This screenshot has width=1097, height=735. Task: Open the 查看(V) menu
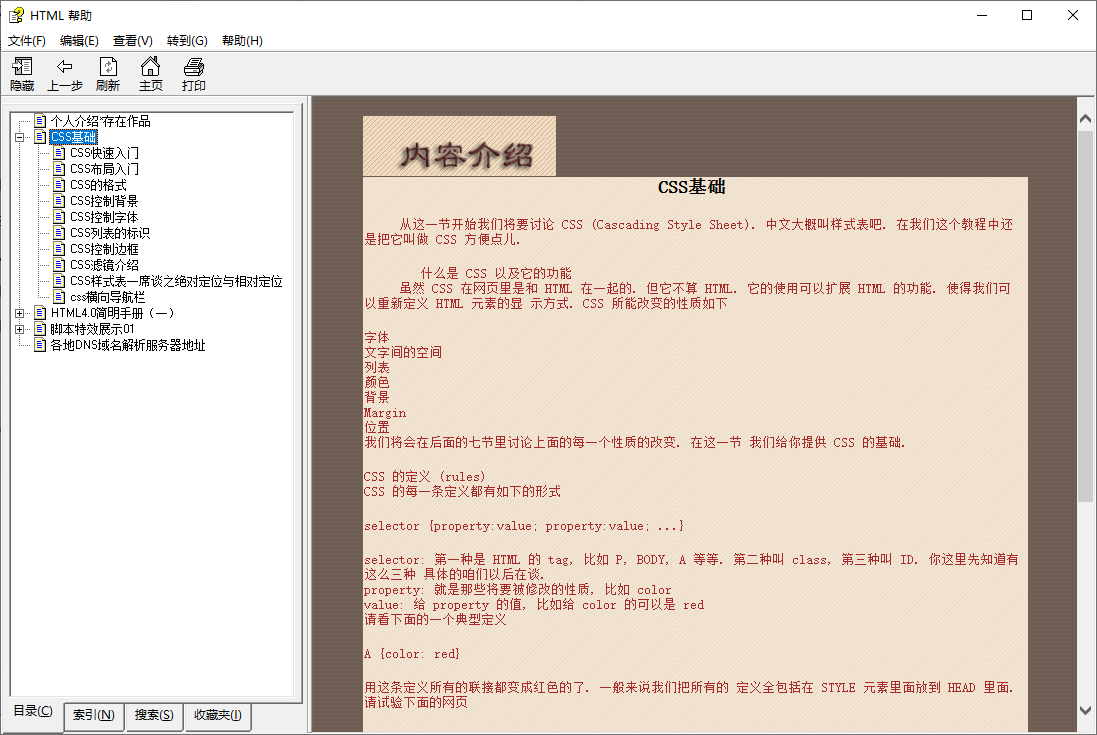(x=132, y=41)
